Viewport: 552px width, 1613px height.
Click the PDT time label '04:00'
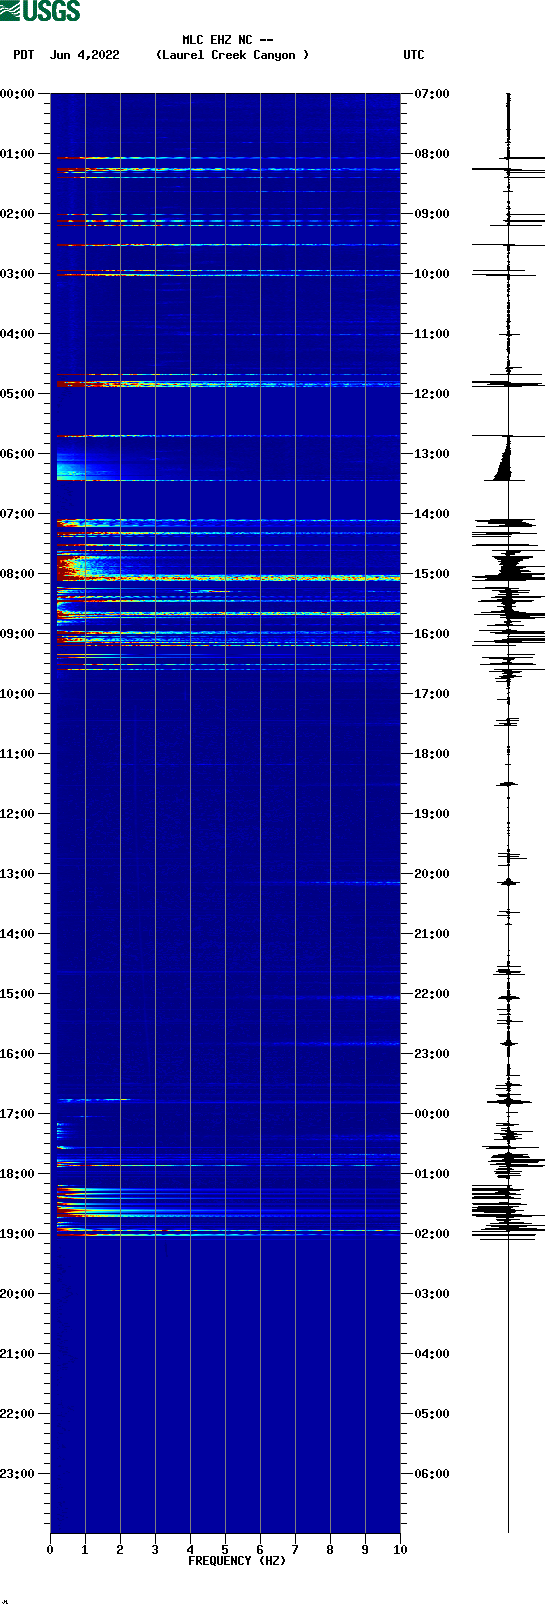[x=18, y=334]
